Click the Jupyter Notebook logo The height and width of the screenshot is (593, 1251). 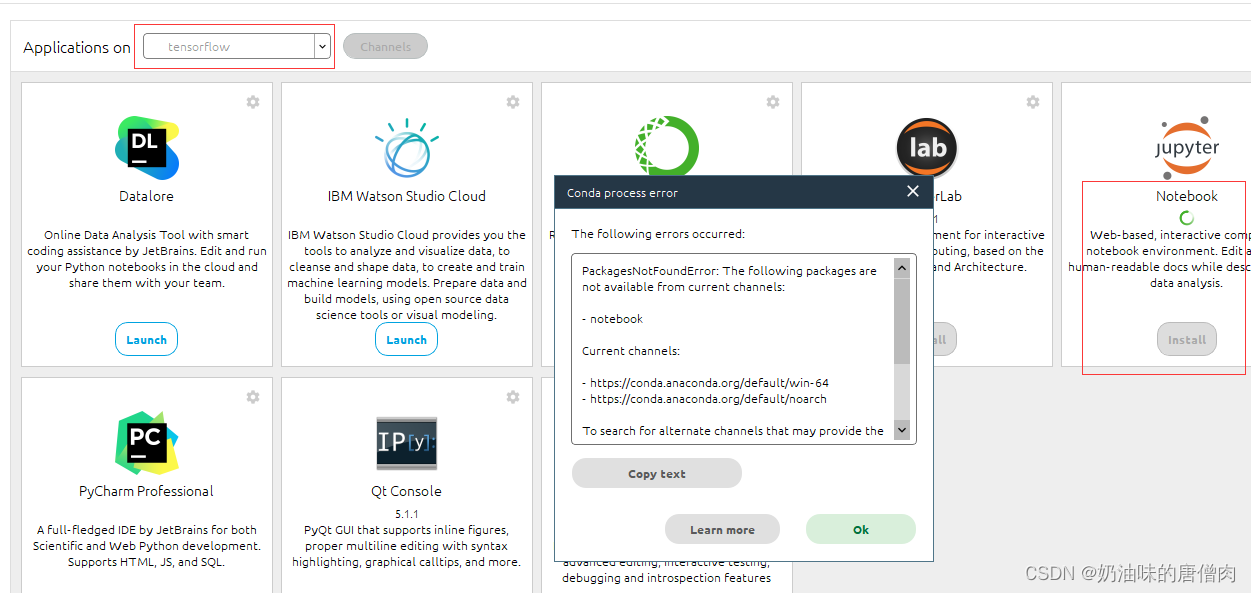[x=1187, y=148]
